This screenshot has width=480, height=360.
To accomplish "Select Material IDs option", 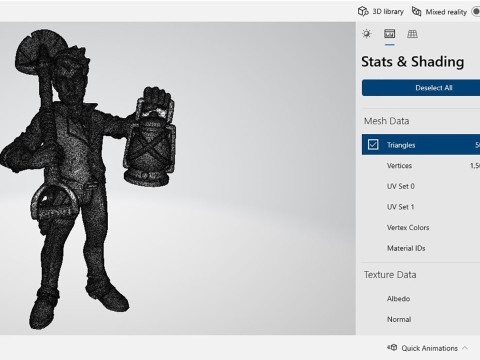I will 421,248.
